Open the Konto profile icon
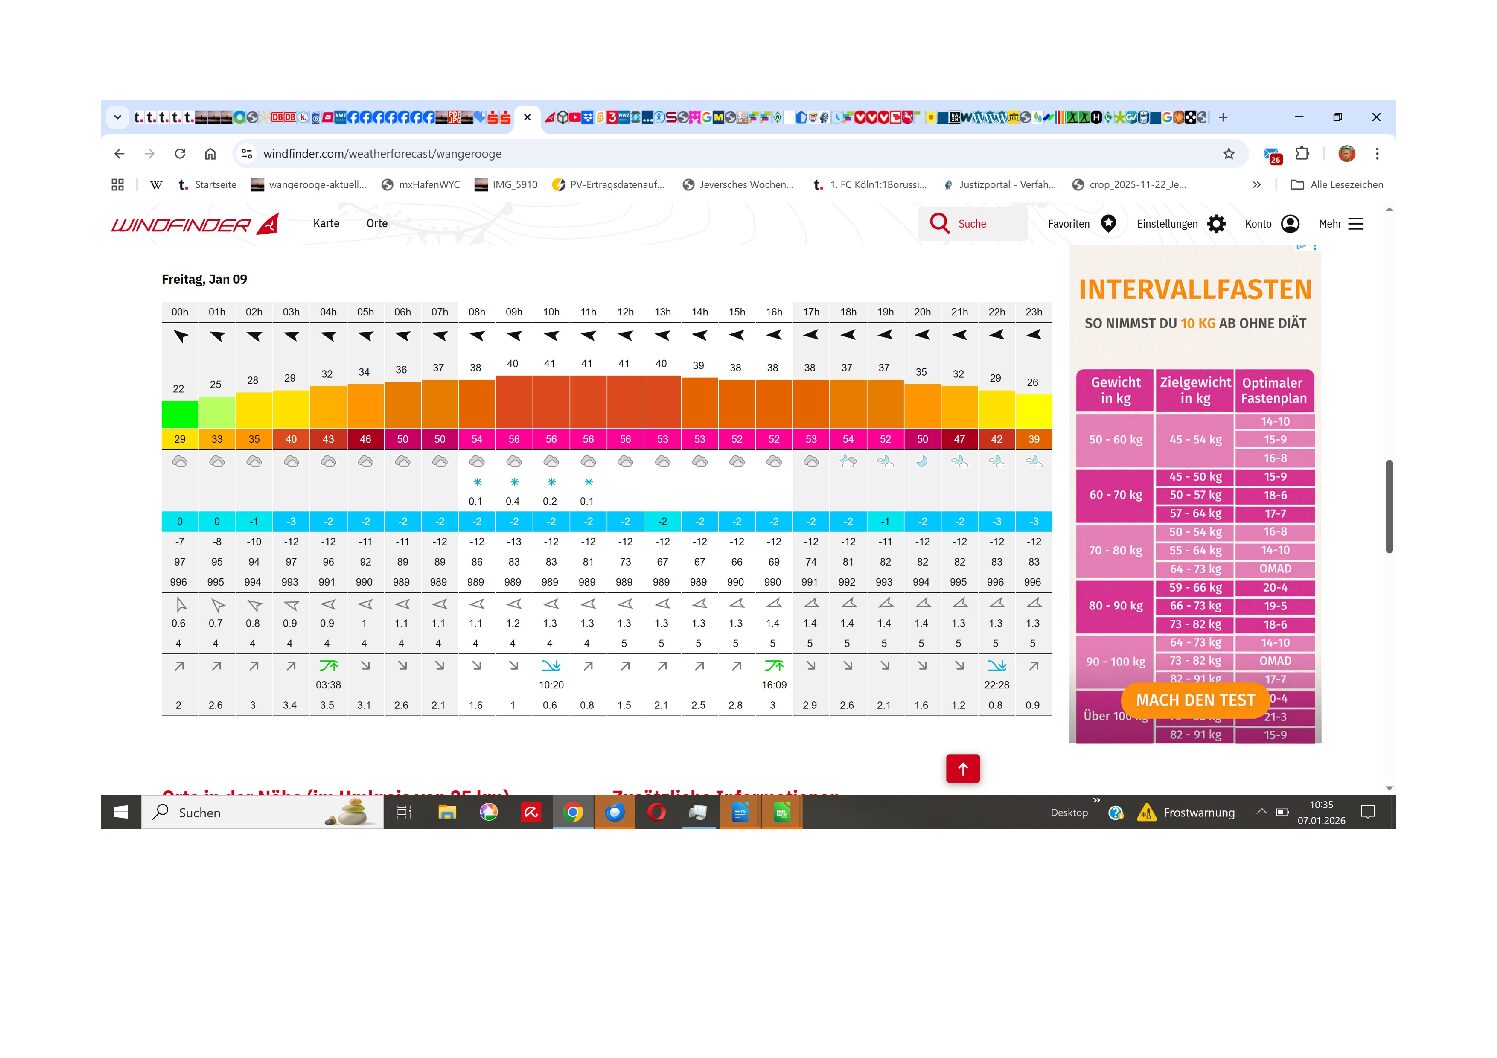Screen dimensions: 1497x1058 pyautogui.click(x=1290, y=224)
